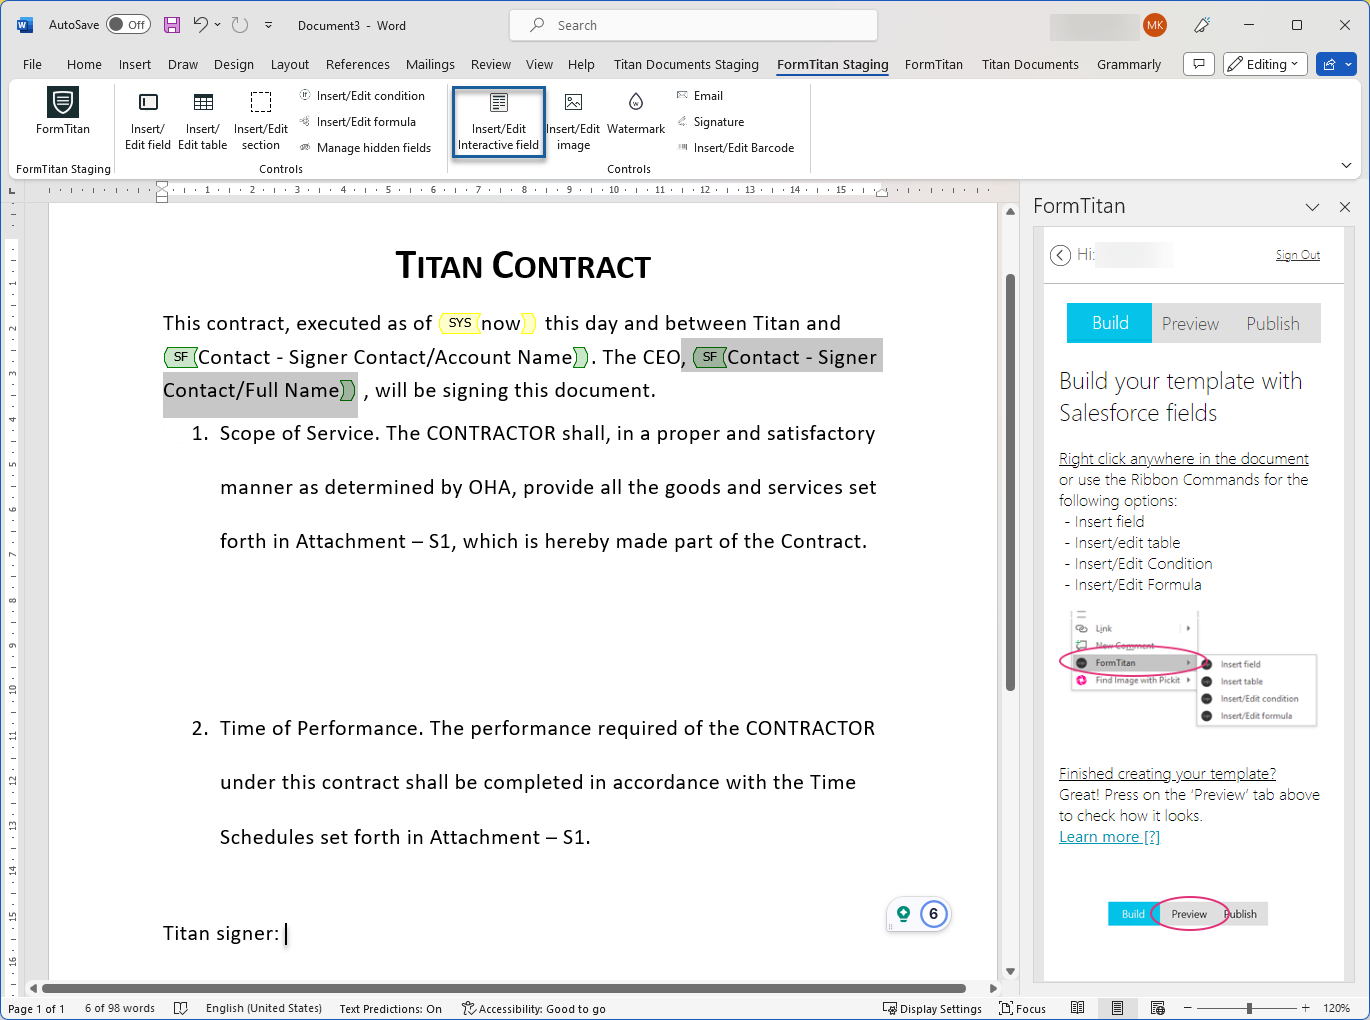Open FormTitan pane options chevron
The height and width of the screenshot is (1020, 1370).
[1312, 207]
